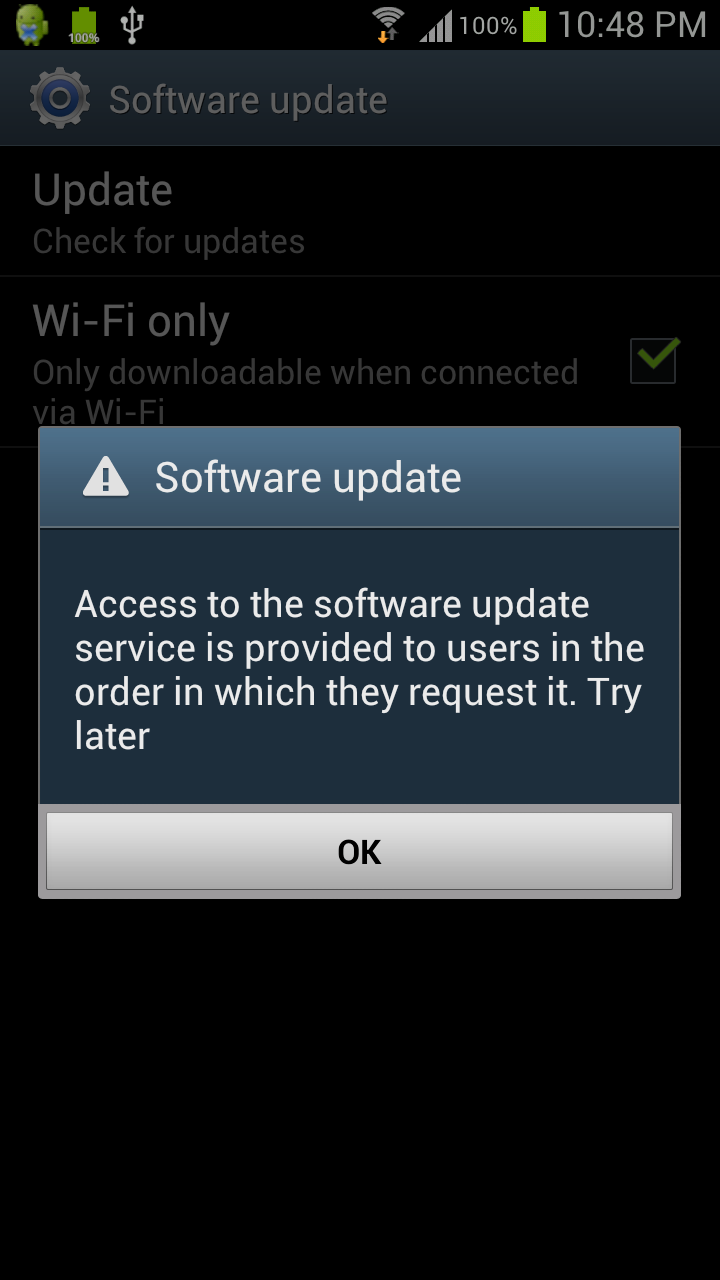Tap the USB connection icon in status bar
Screen dimensions: 720x1280
pyautogui.click(x=132, y=25)
